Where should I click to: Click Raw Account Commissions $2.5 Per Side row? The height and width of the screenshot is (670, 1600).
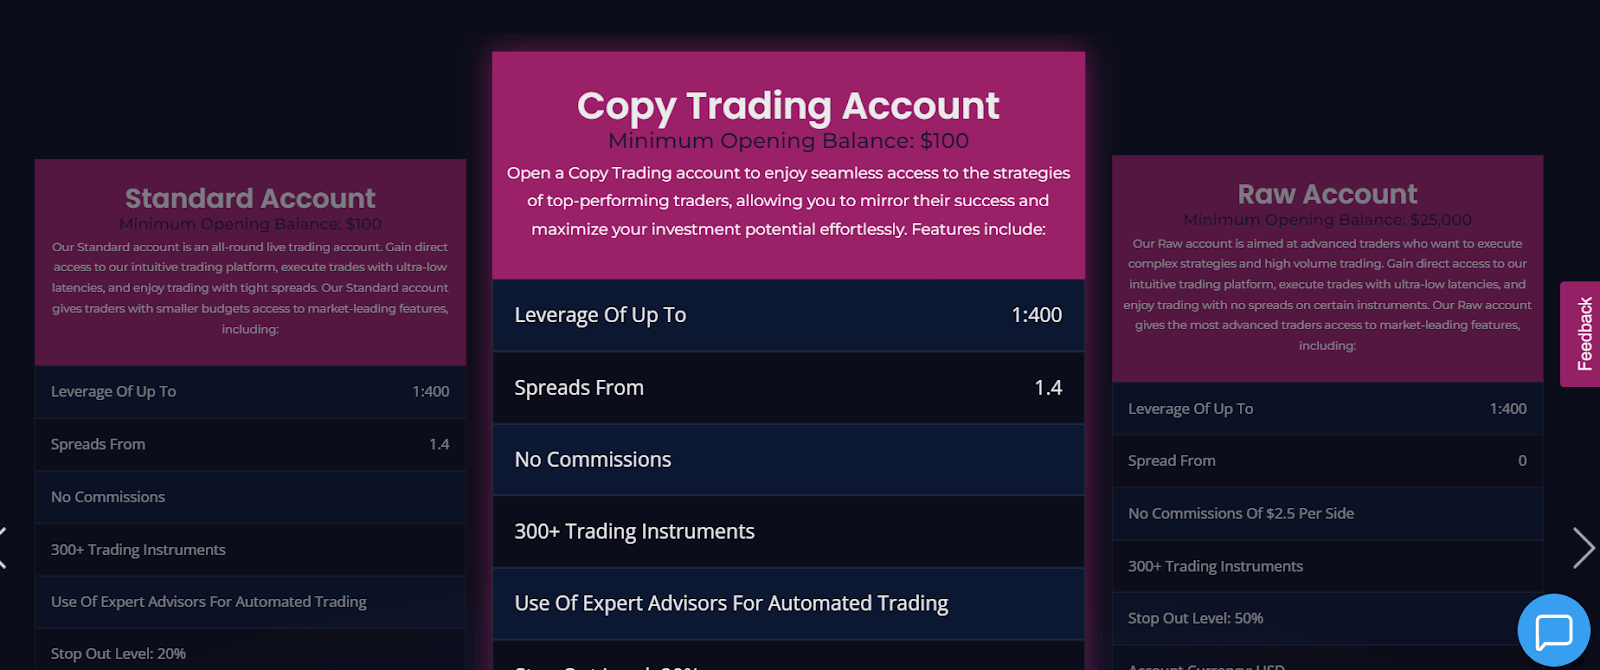[1327, 514]
